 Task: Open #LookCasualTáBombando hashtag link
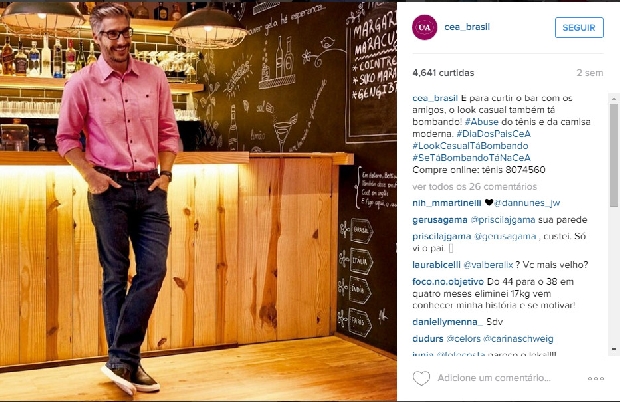470,145
